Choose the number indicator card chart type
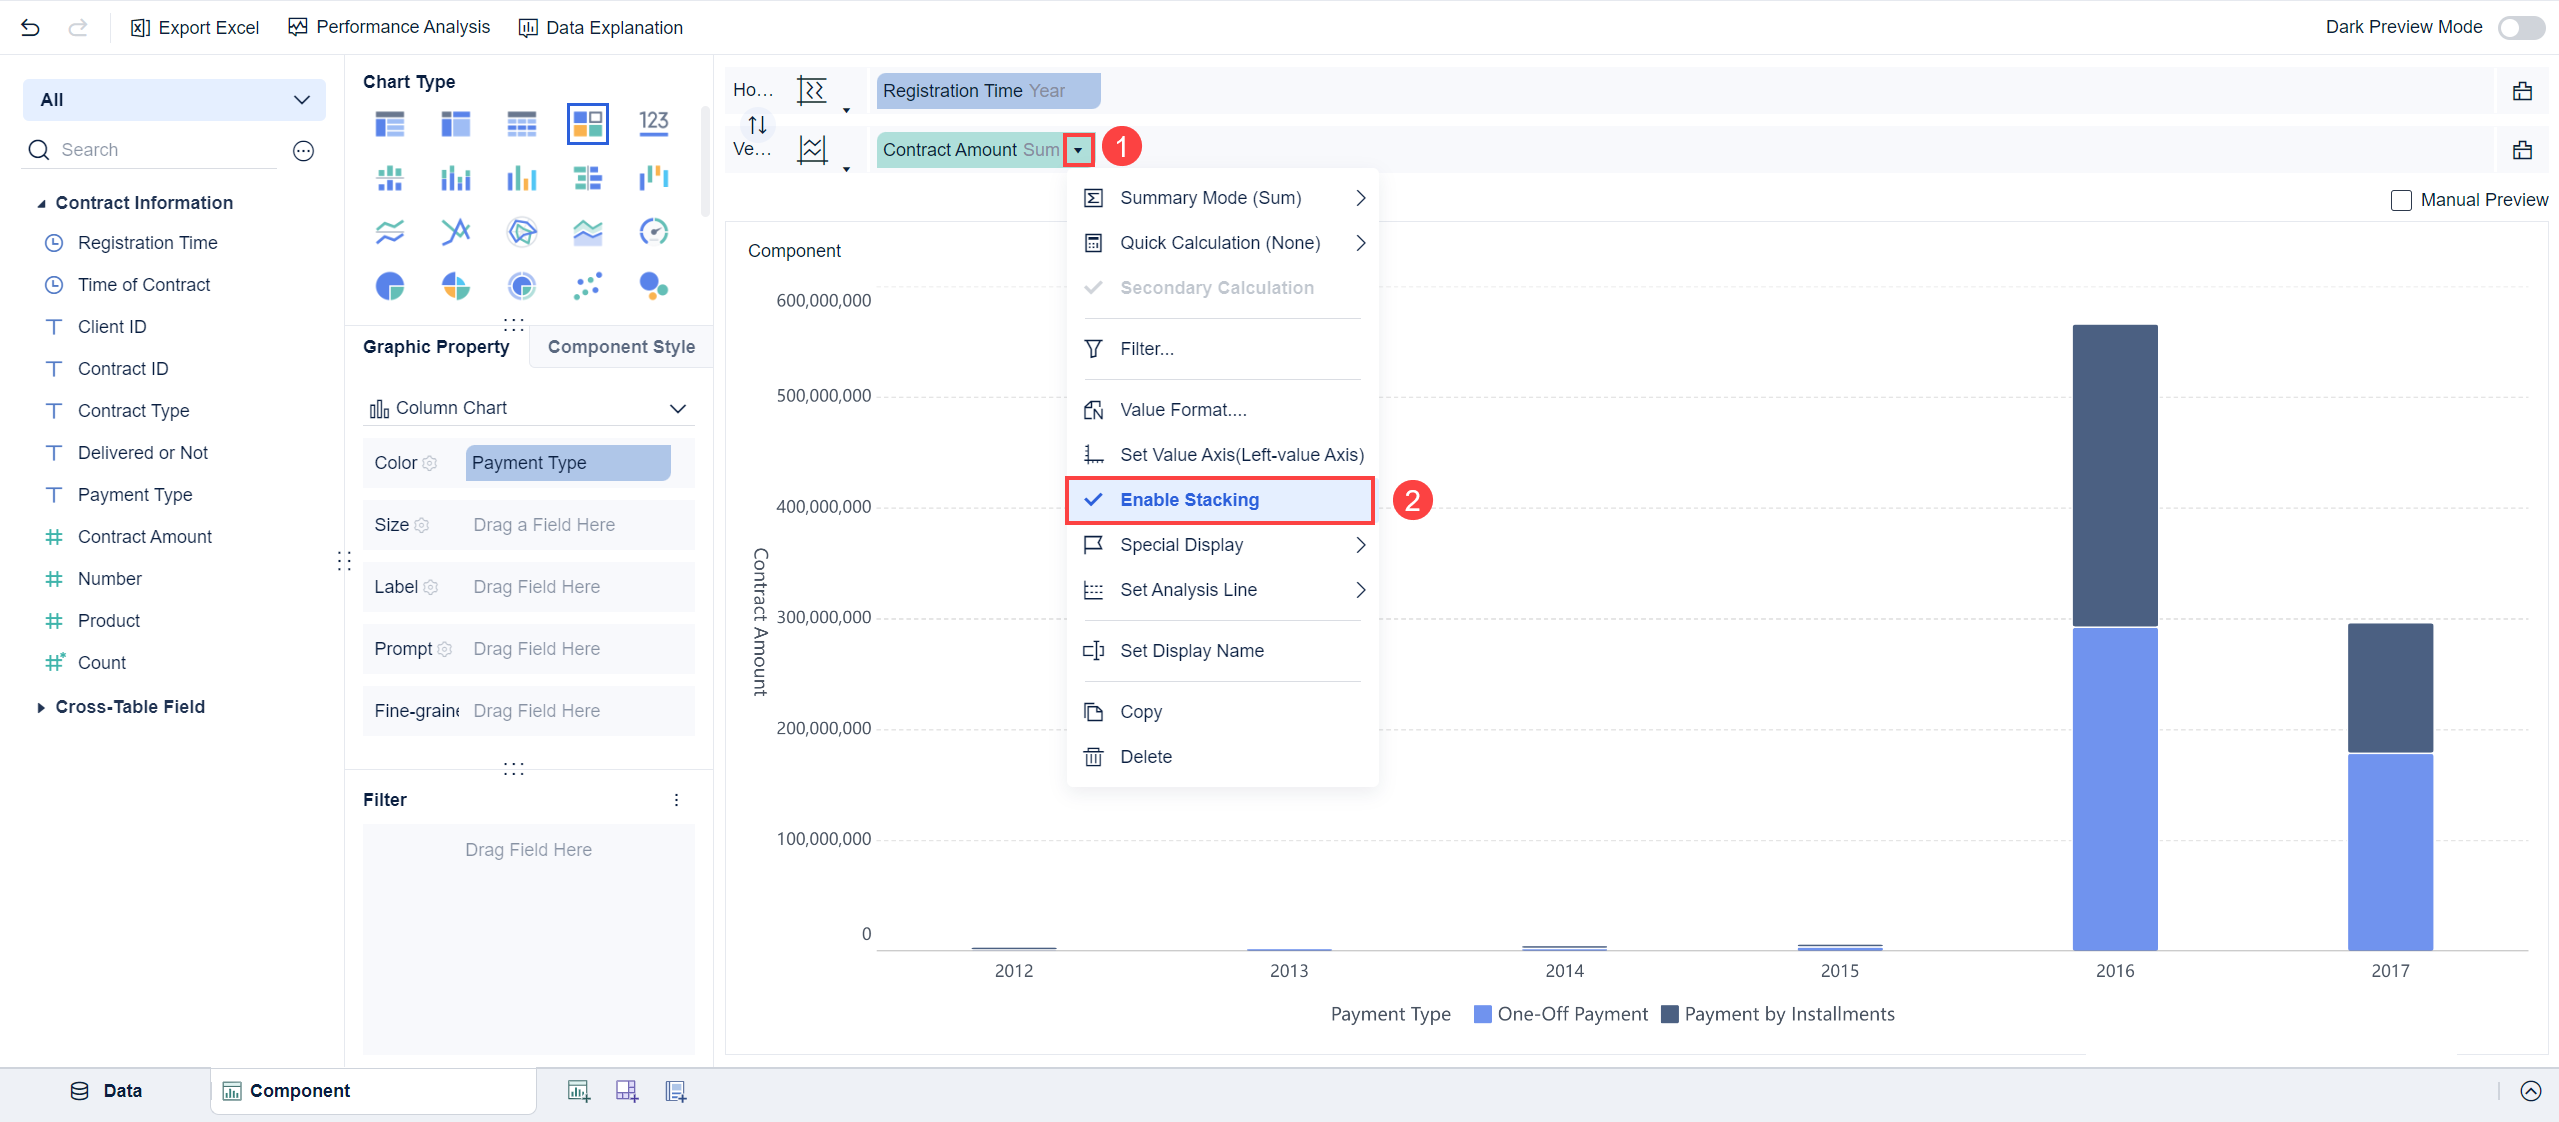The image size is (2559, 1122). coord(653,123)
